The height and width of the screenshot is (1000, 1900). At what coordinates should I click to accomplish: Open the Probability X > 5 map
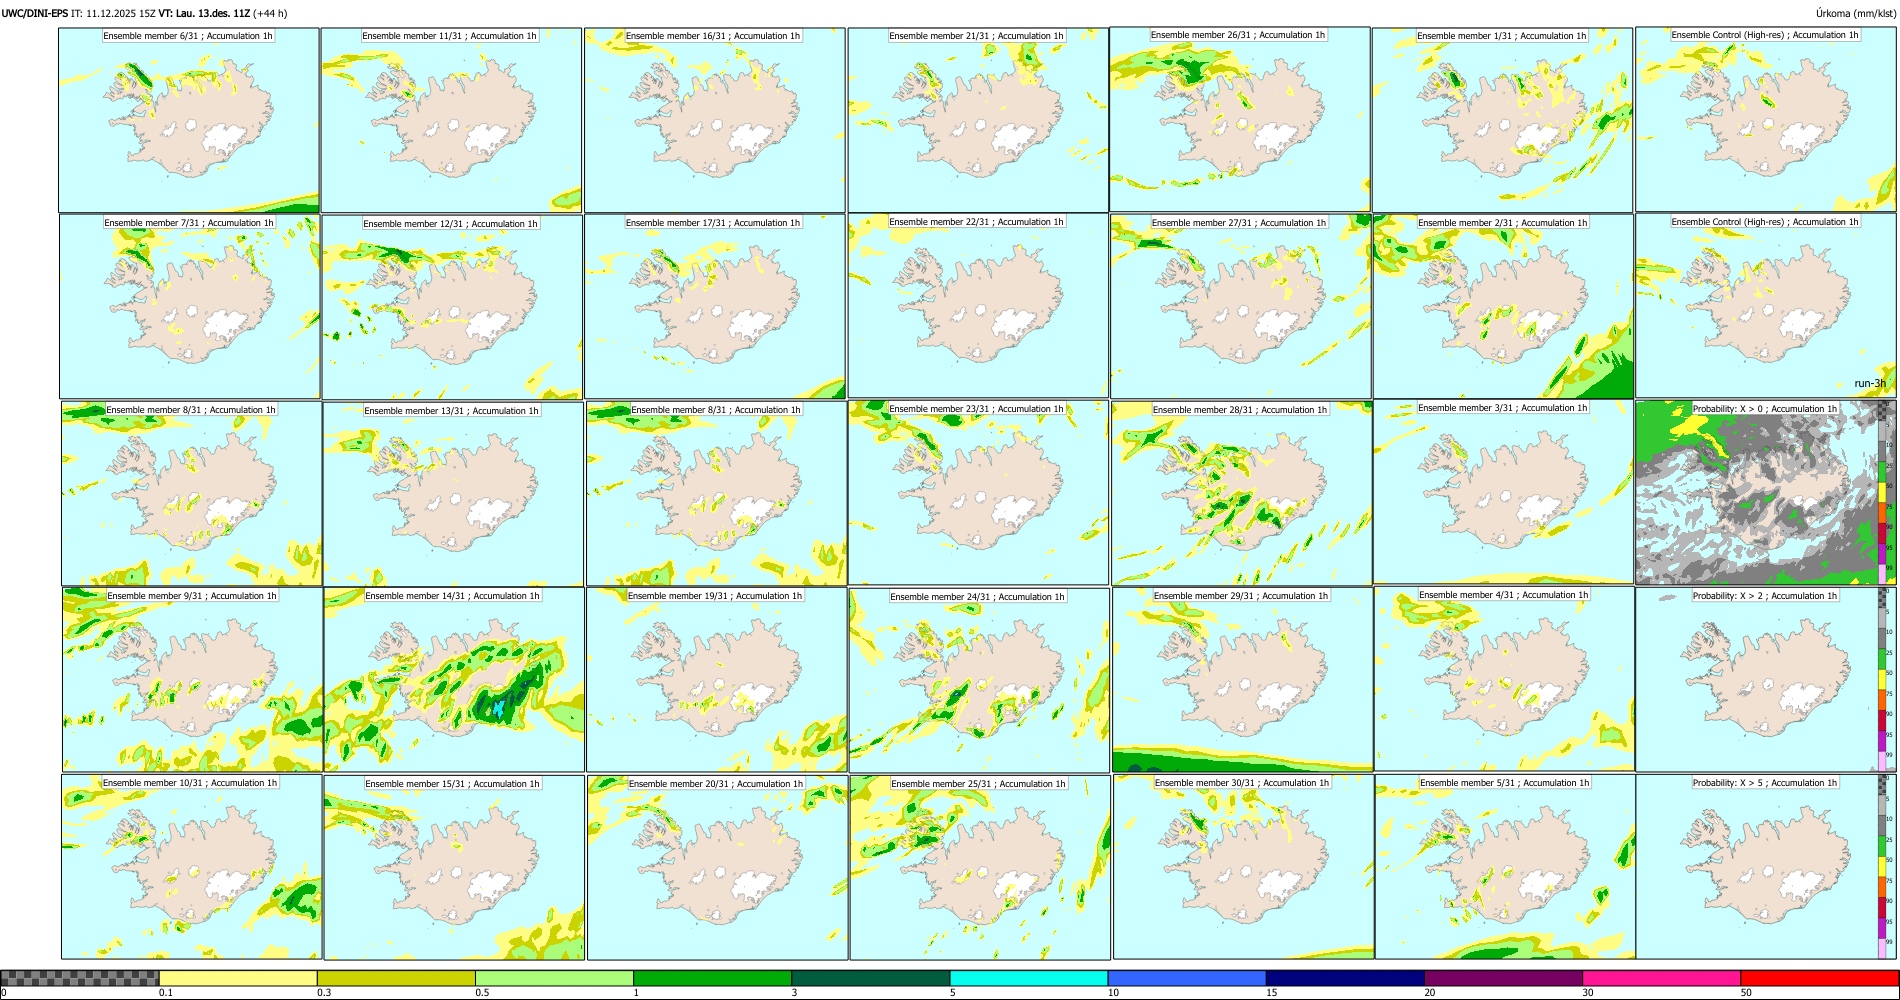coord(1765,867)
